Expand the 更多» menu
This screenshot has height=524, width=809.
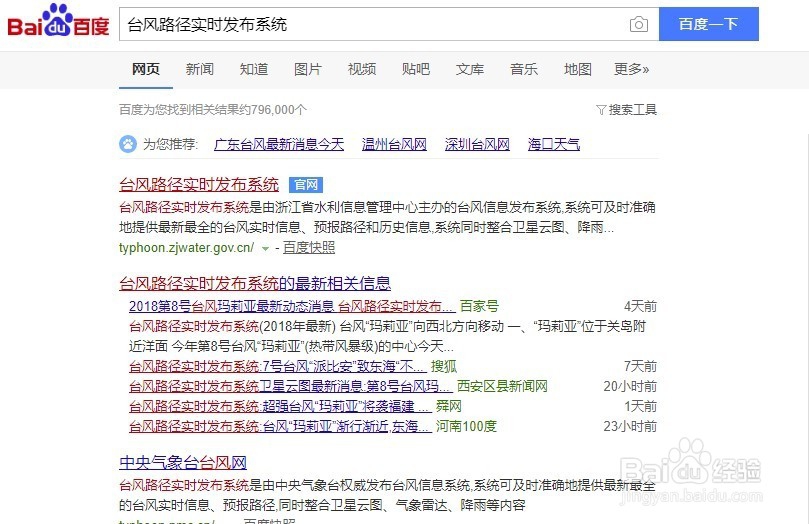(x=632, y=69)
